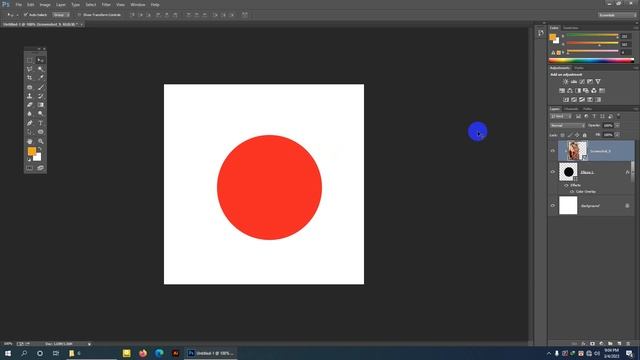The image size is (640, 360).
Task: Open the workspace Essentials dropdown
Action: (x=617, y=15)
